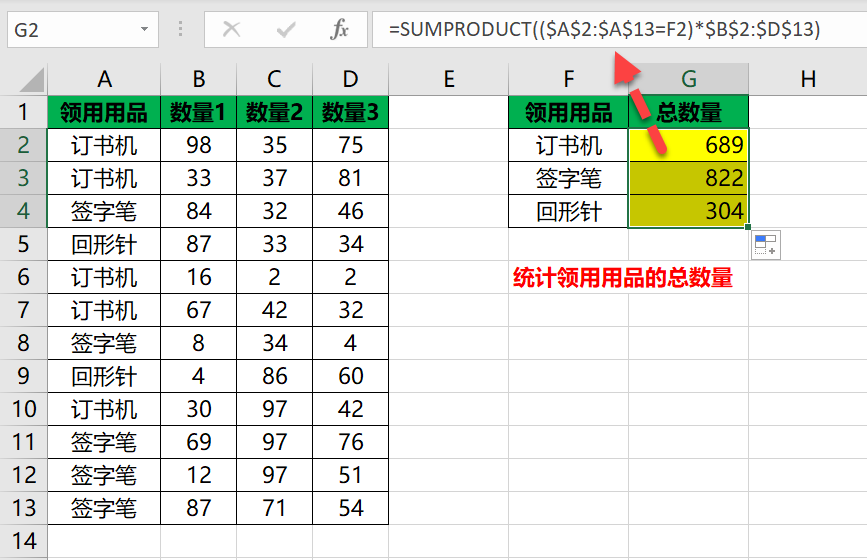This screenshot has width=867, height=560.
Task: Click cell B4 with value 84
Action: click(199, 211)
